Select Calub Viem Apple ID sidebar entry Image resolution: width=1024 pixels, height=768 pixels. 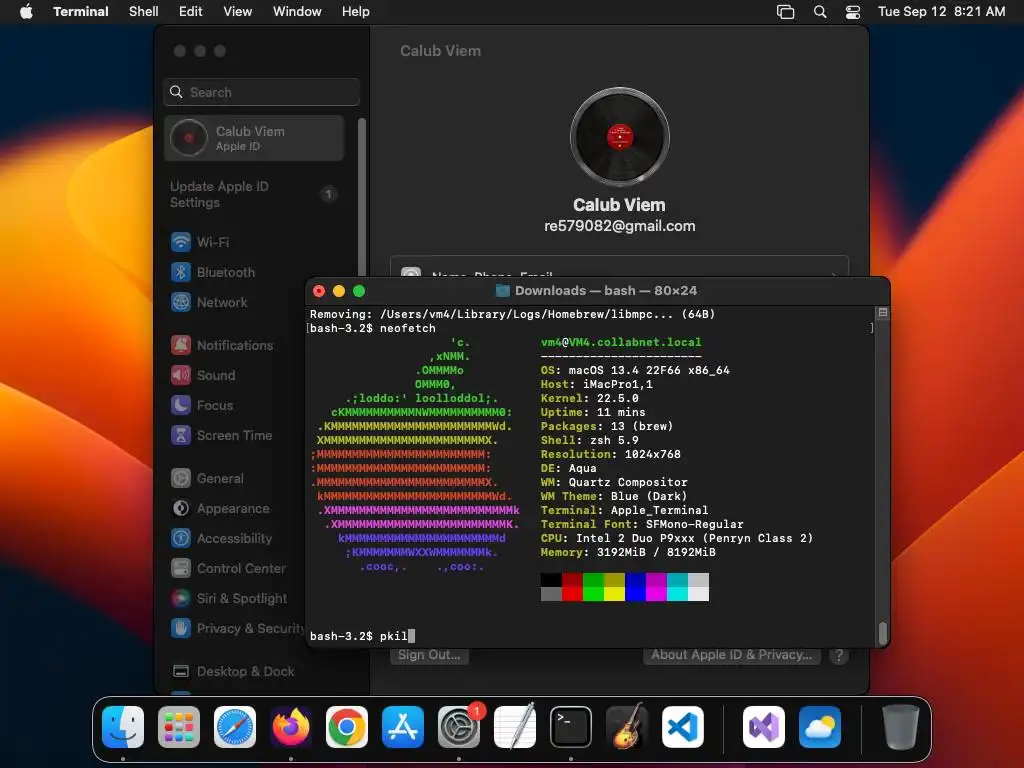(x=254, y=138)
